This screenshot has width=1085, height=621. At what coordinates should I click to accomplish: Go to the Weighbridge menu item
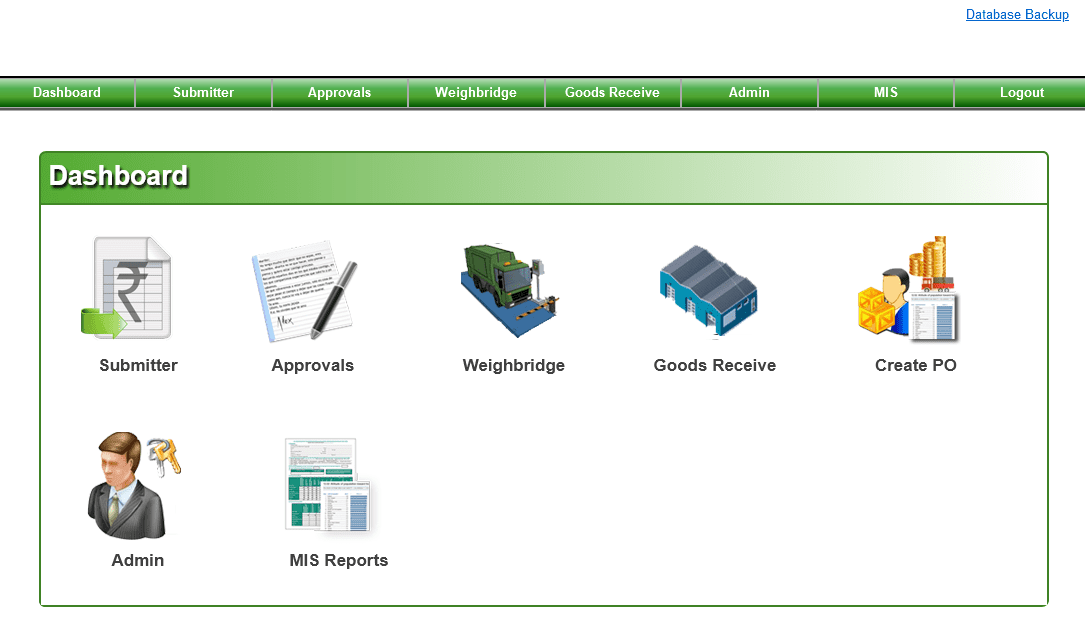pos(476,92)
